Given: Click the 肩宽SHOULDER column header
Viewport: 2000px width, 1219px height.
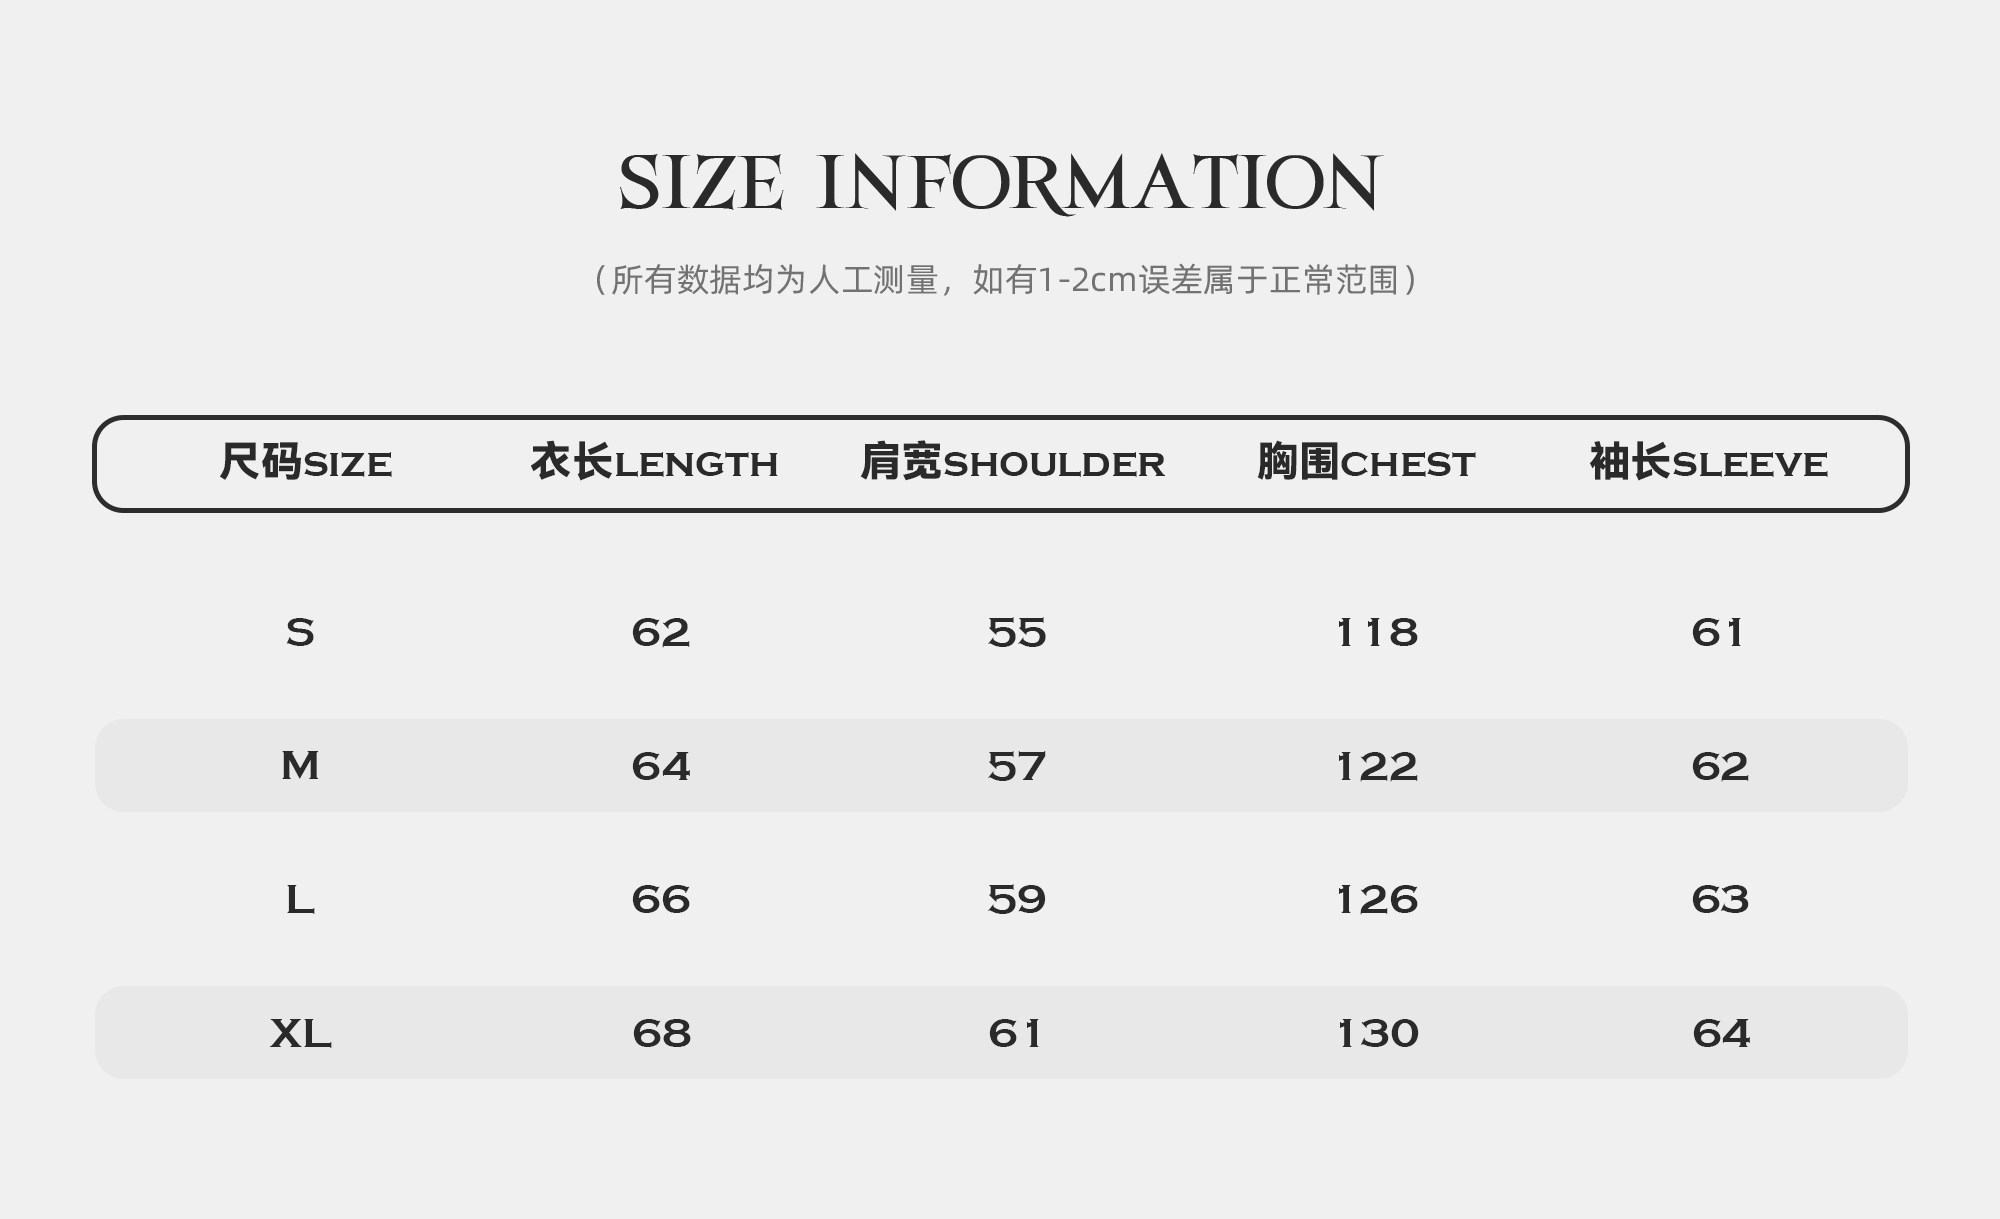Looking at the screenshot, I should click(1012, 464).
